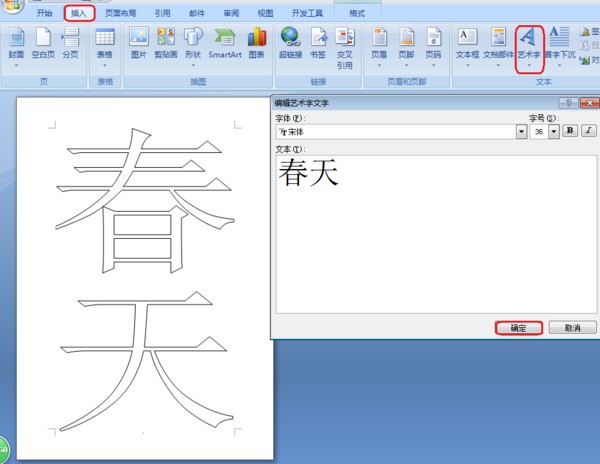
Task: Open the 审阅 review tab
Action: [x=231, y=14]
